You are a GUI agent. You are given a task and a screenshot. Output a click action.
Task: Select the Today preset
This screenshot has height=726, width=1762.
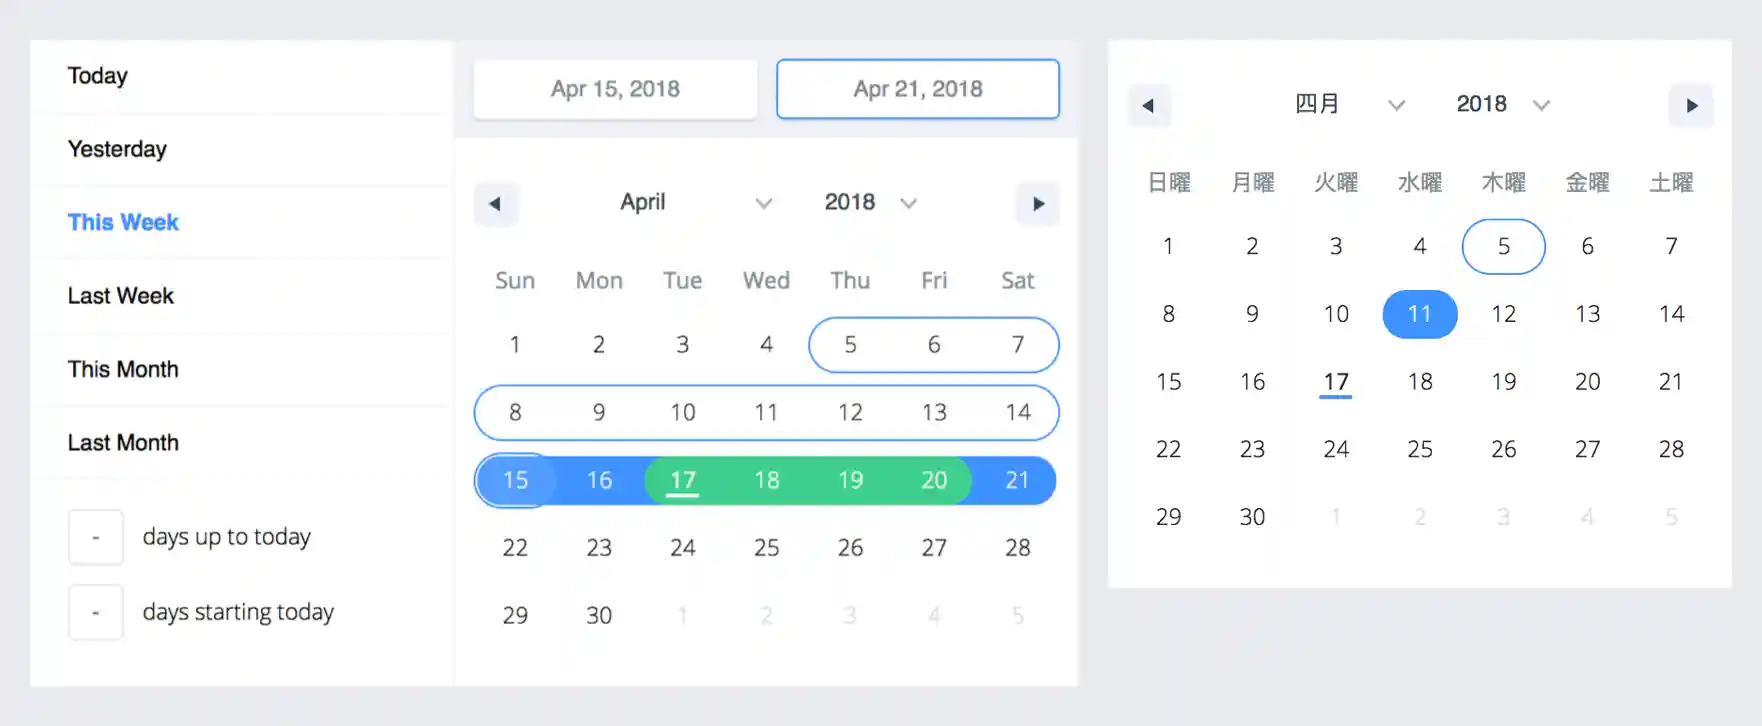98,76
